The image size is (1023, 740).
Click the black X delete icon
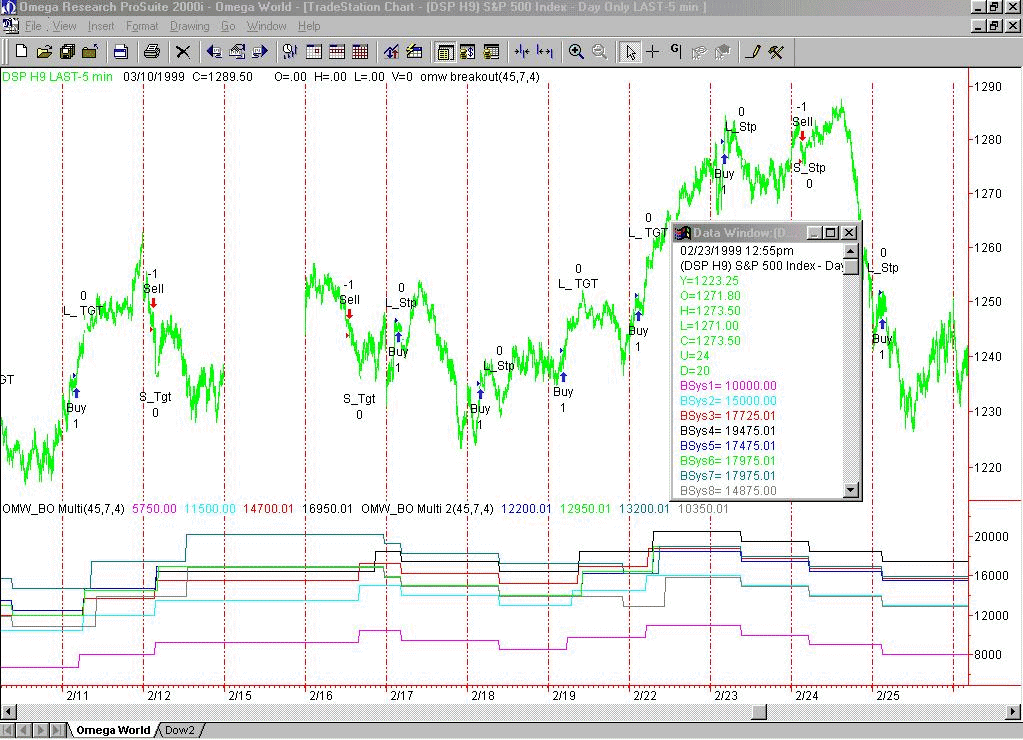coord(183,52)
